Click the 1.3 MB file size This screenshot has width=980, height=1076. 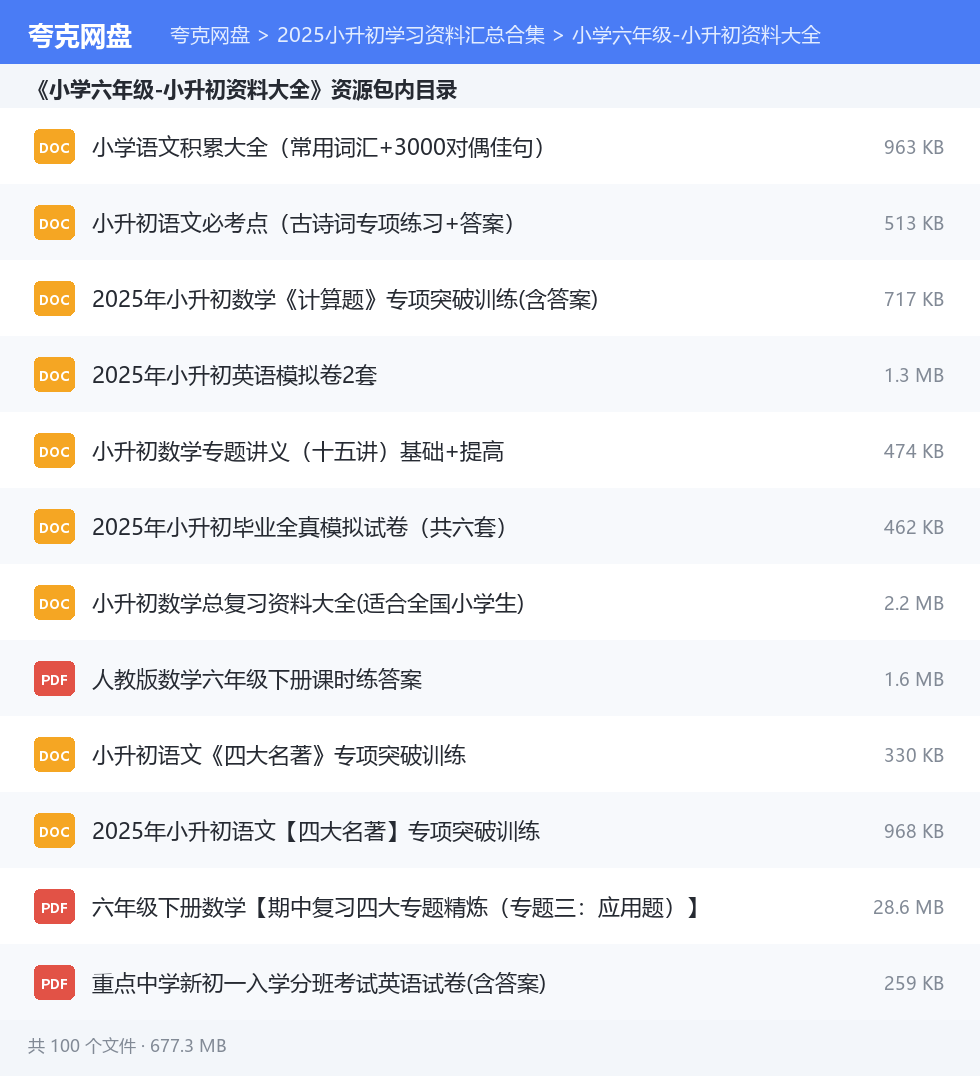pos(913,375)
